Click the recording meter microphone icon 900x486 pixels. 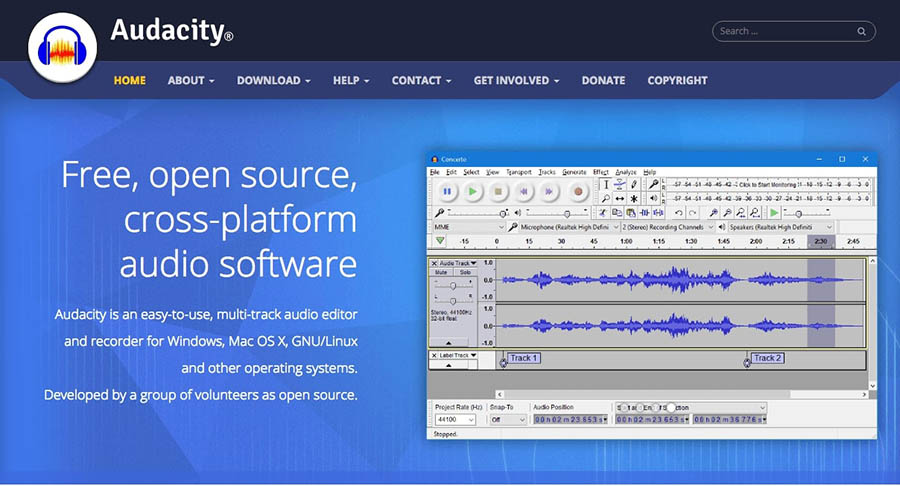(x=653, y=184)
